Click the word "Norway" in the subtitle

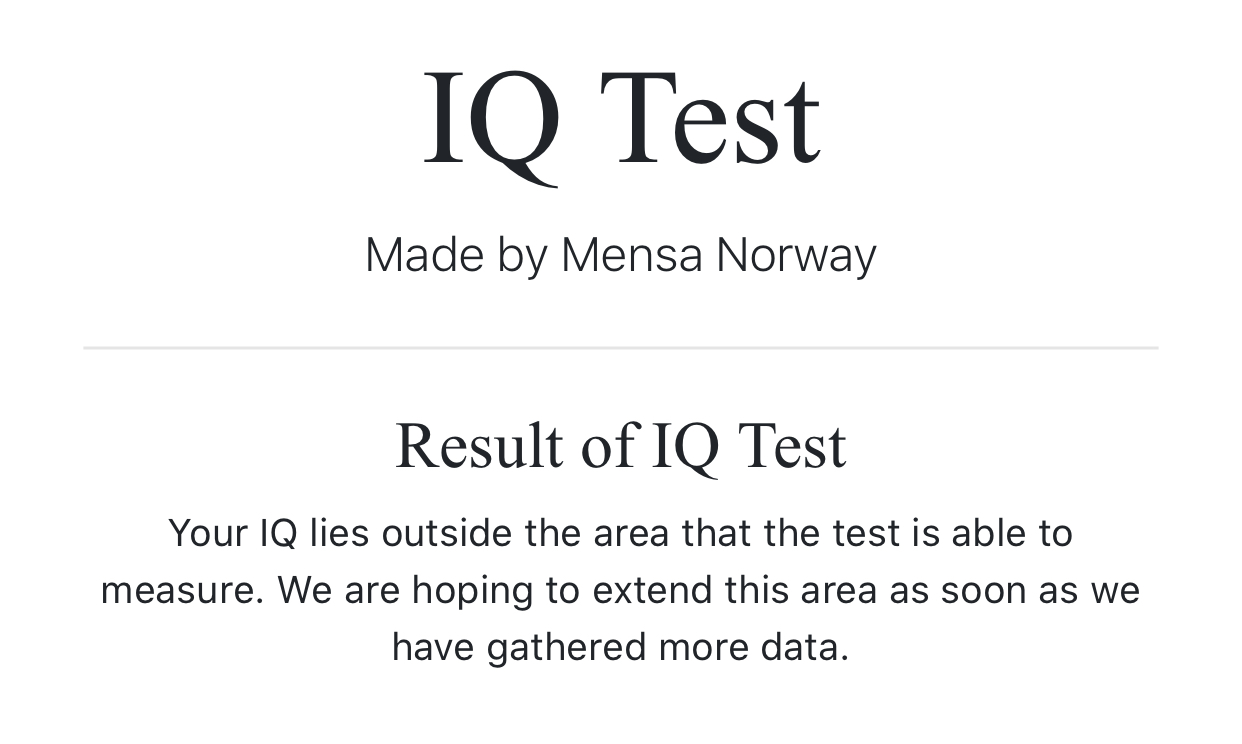click(x=797, y=257)
